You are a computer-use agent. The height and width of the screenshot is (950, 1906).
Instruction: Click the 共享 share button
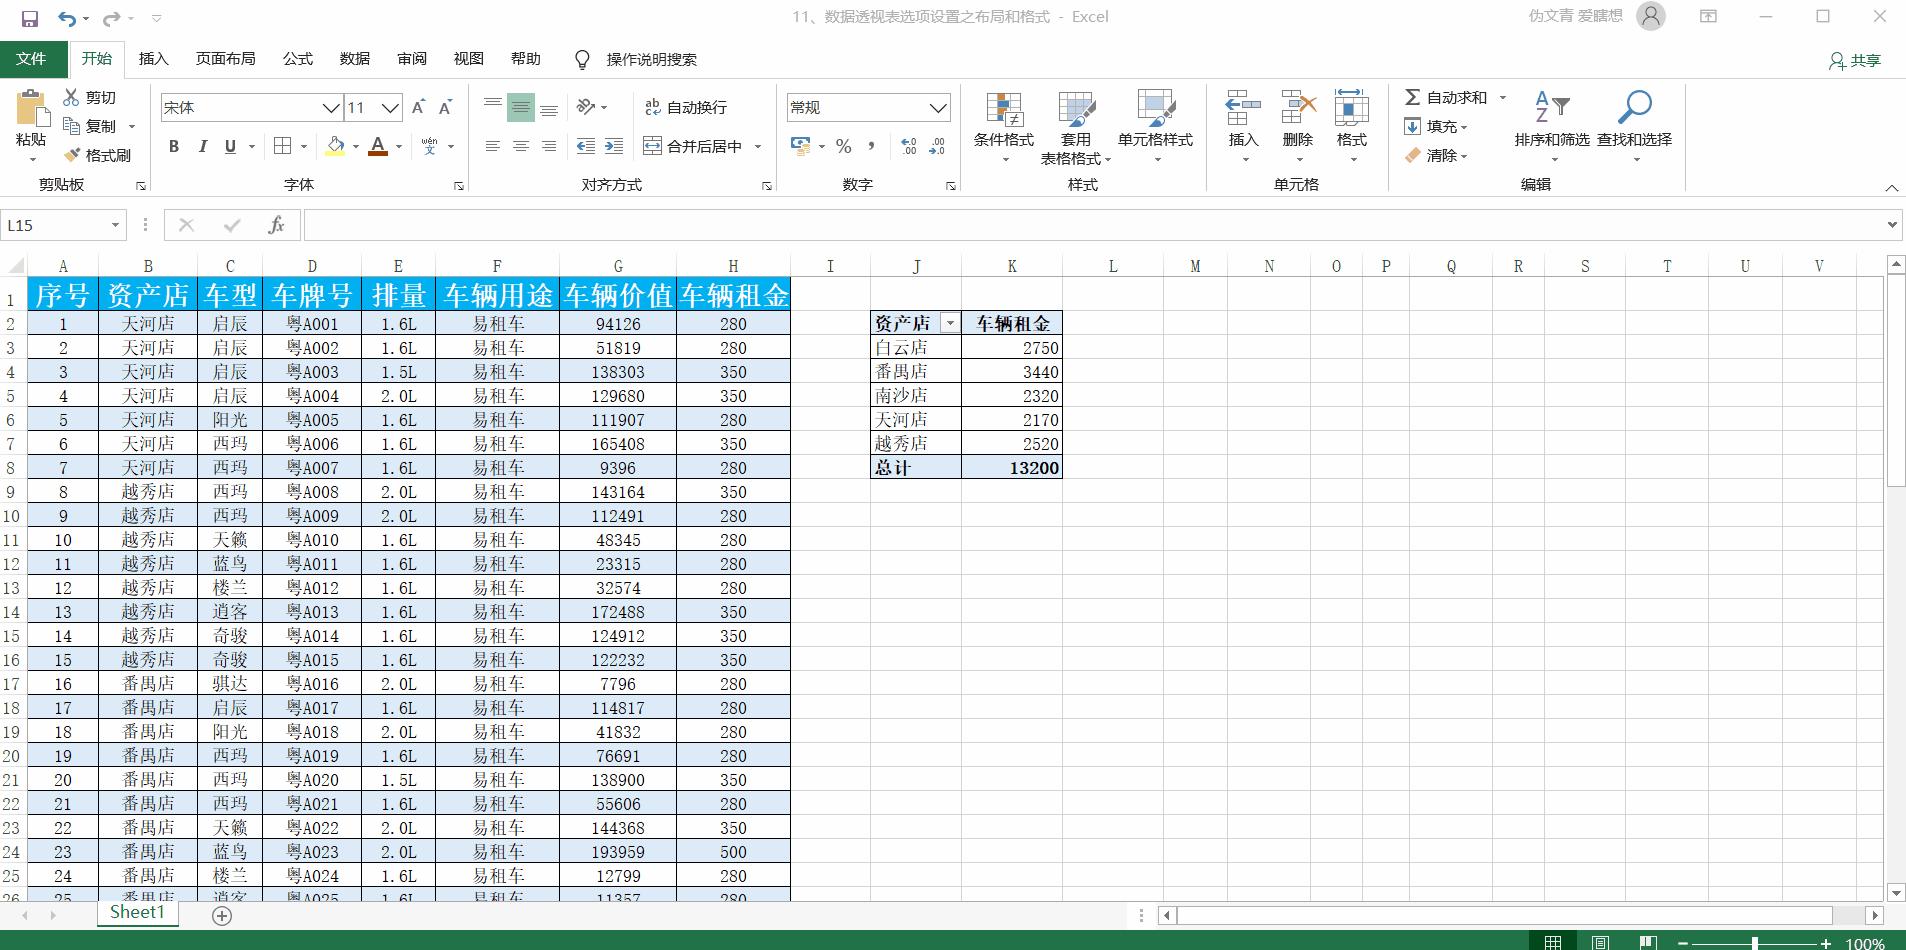tap(1854, 60)
